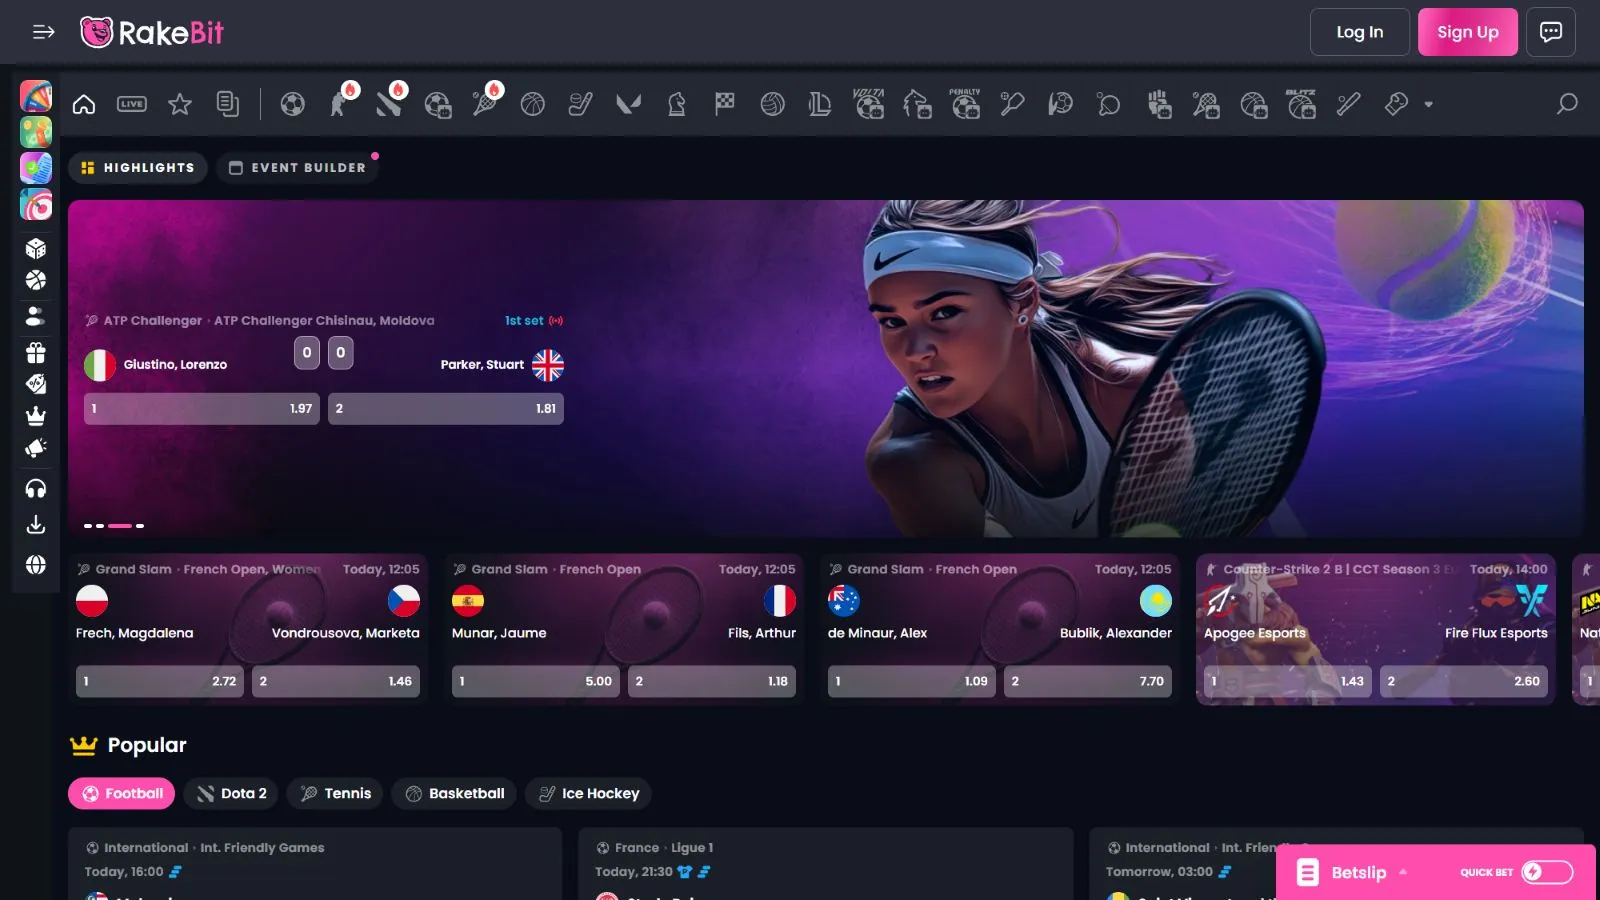Open the gift bonuses icon in sidebar
This screenshot has height=900, width=1600.
[x=36, y=352]
